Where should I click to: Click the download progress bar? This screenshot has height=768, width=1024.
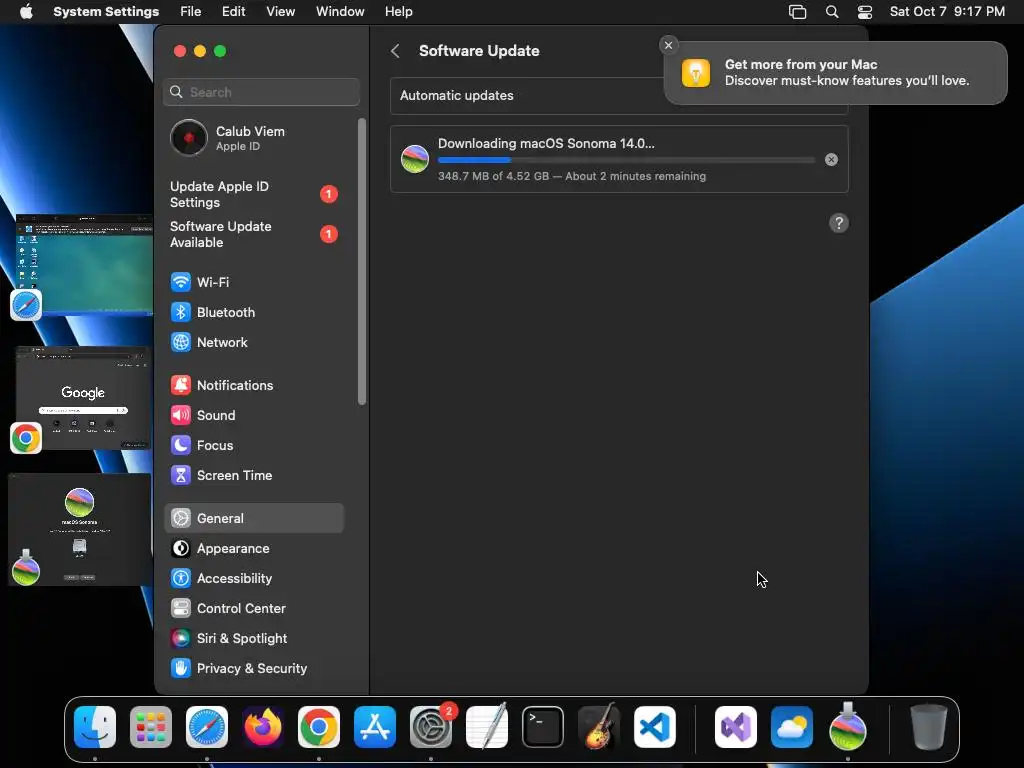point(626,160)
